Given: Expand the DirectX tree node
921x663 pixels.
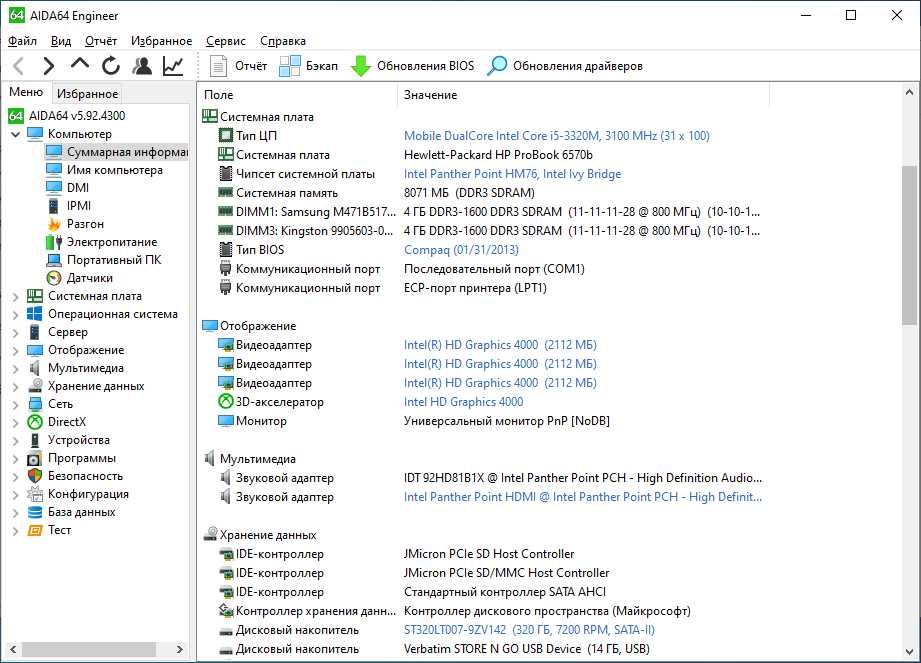Looking at the screenshot, I should (x=16, y=423).
